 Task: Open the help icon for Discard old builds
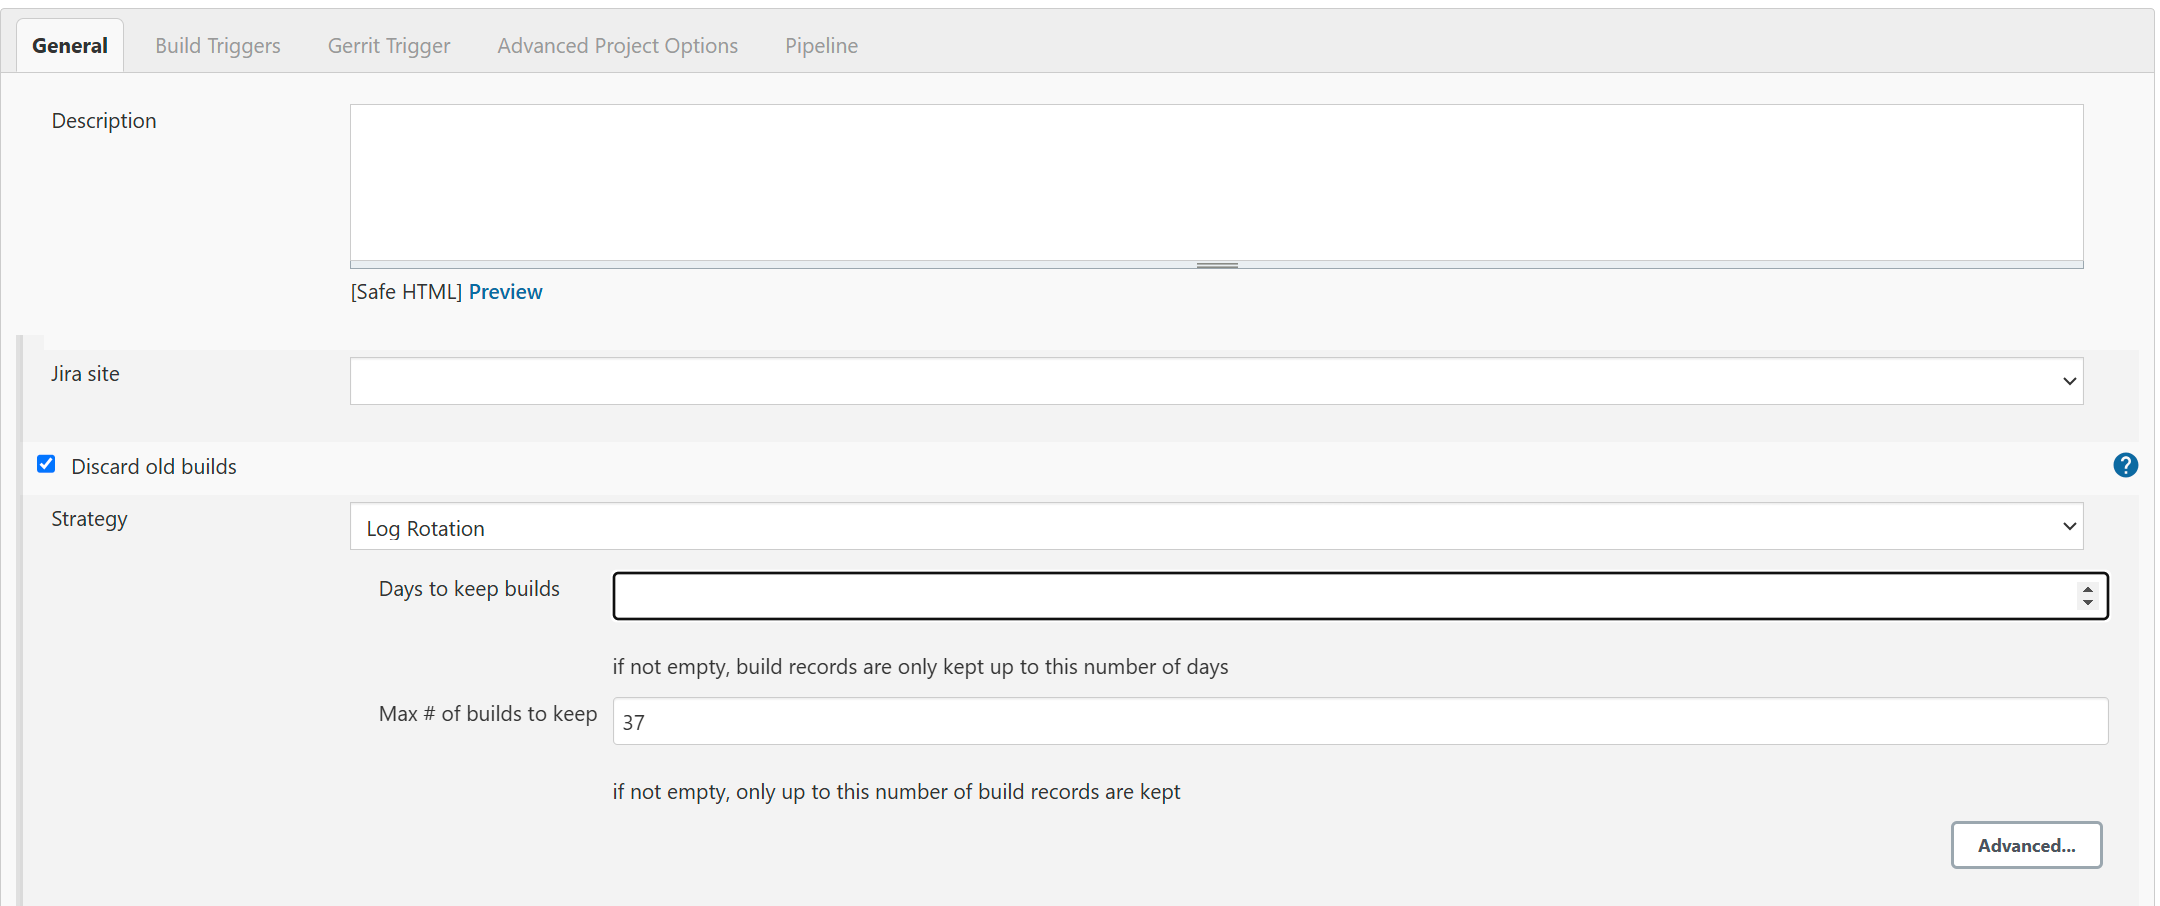coord(2125,465)
